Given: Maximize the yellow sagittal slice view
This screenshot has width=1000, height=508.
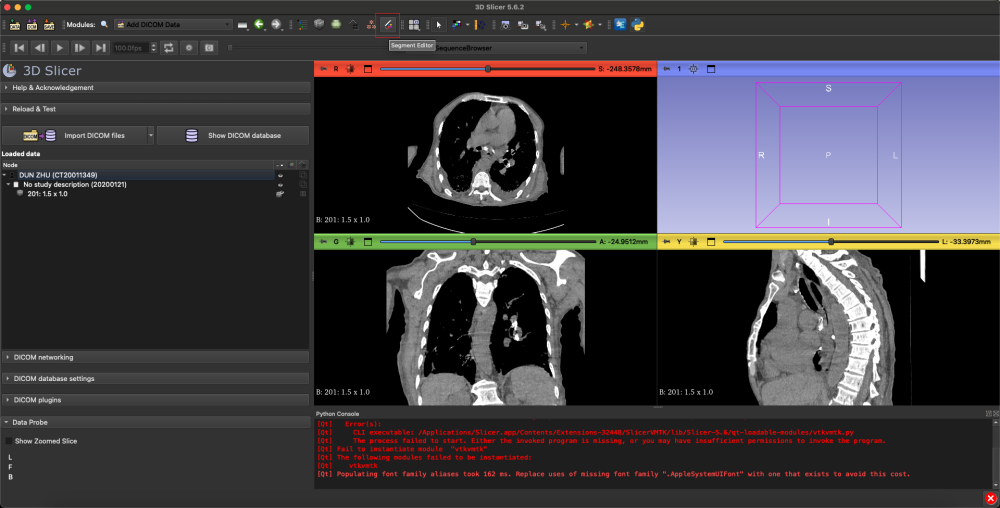Looking at the screenshot, I should [x=710, y=241].
